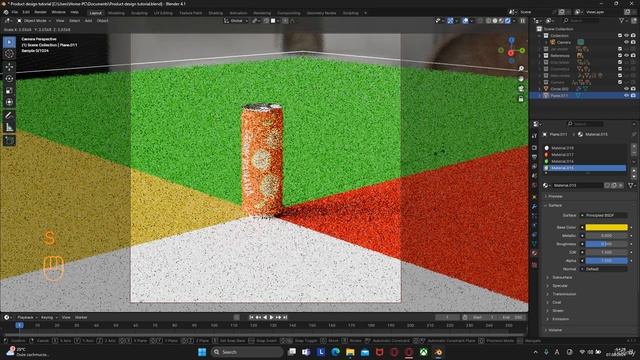Select the Rotate tool
Image resolution: width=640 pixels, height=360 pixels.
click(9, 78)
